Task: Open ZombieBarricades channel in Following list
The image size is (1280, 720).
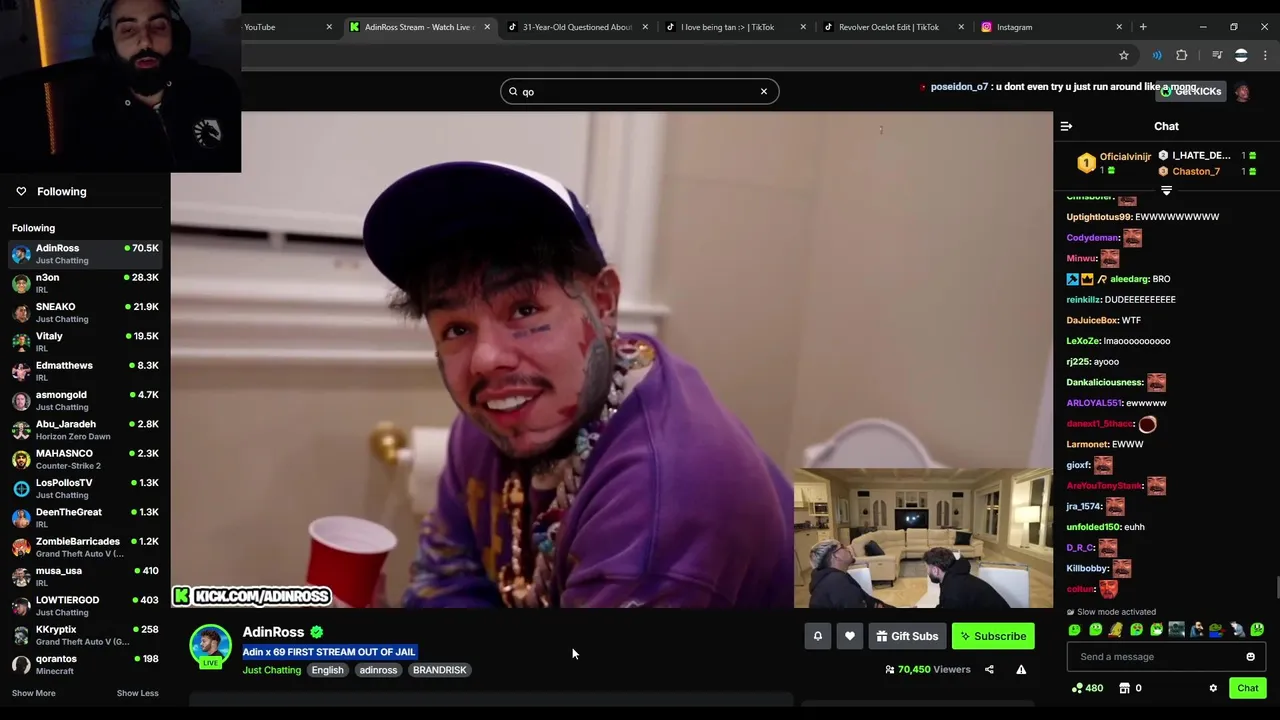Action: 85,547
